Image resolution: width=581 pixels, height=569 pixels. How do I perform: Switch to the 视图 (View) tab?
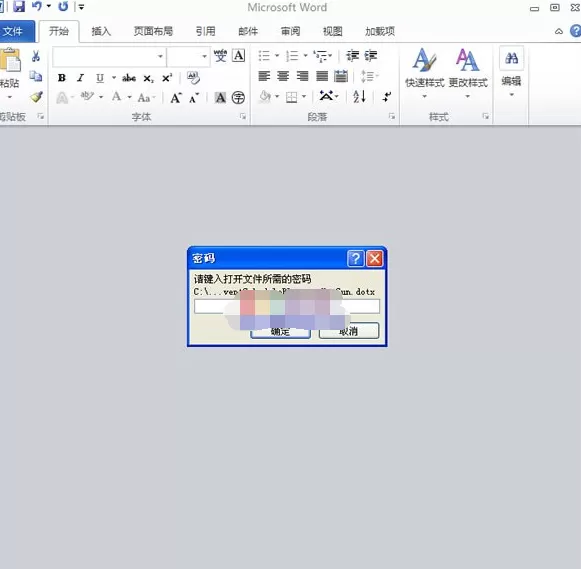(333, 31)
